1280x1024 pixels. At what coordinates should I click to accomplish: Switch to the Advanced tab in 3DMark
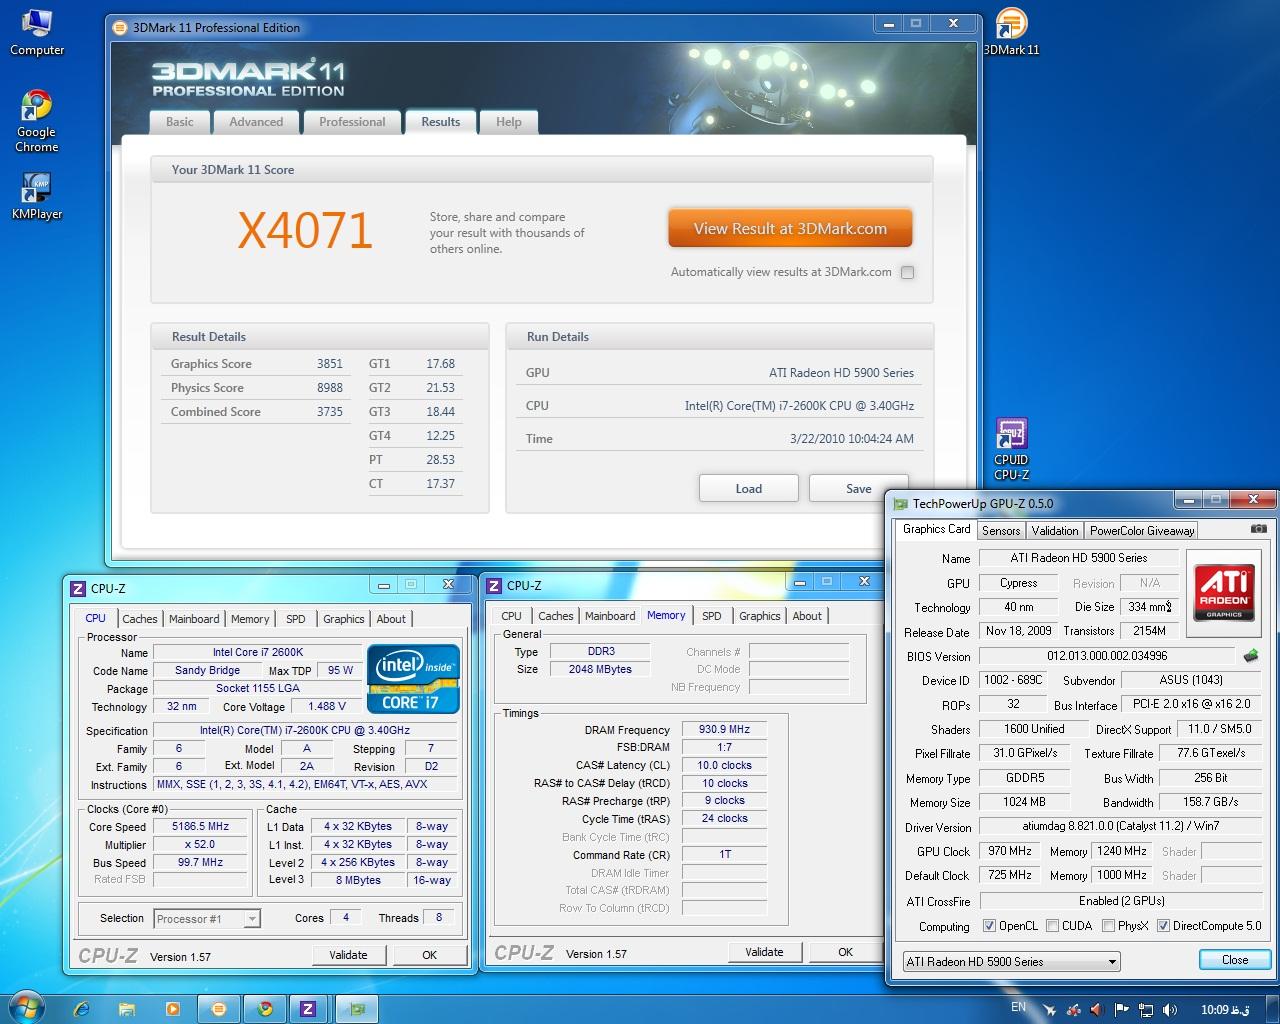[256, 122]
